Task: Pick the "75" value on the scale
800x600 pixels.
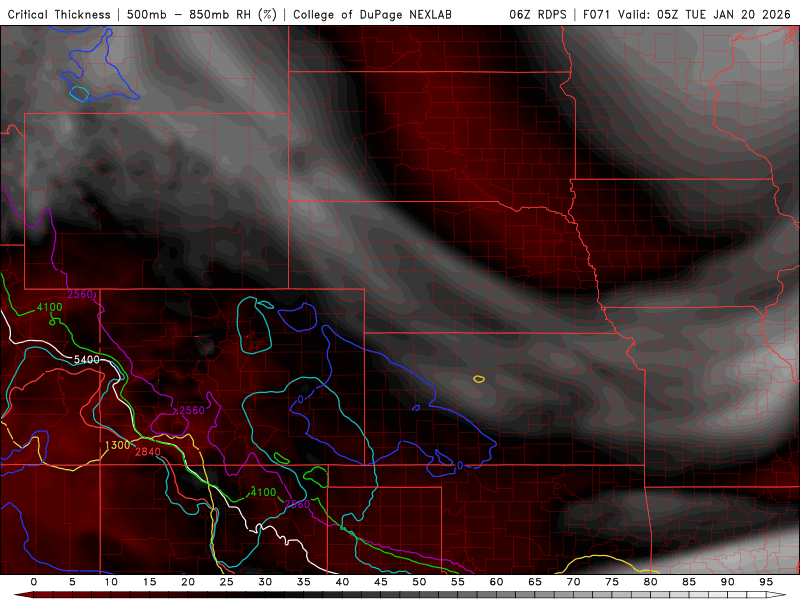Action: point(612,582)
